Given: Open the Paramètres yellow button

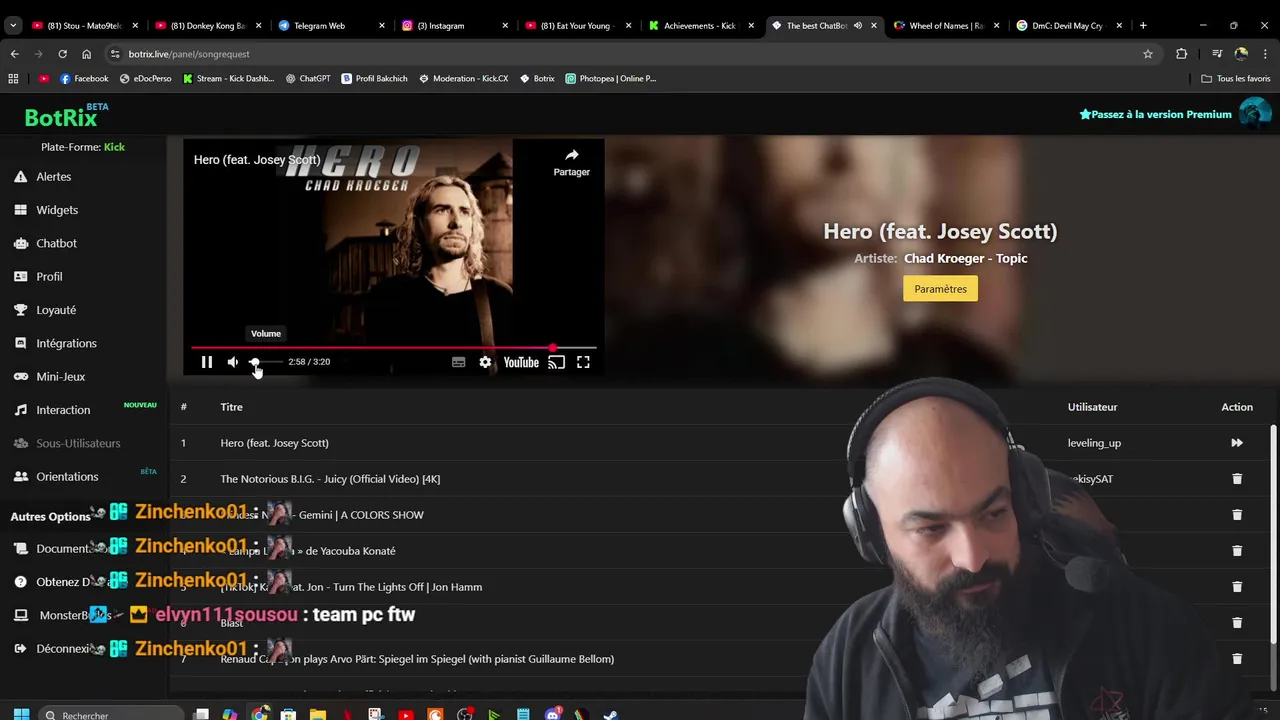Looking at the screenshot, I should [940, 289].
